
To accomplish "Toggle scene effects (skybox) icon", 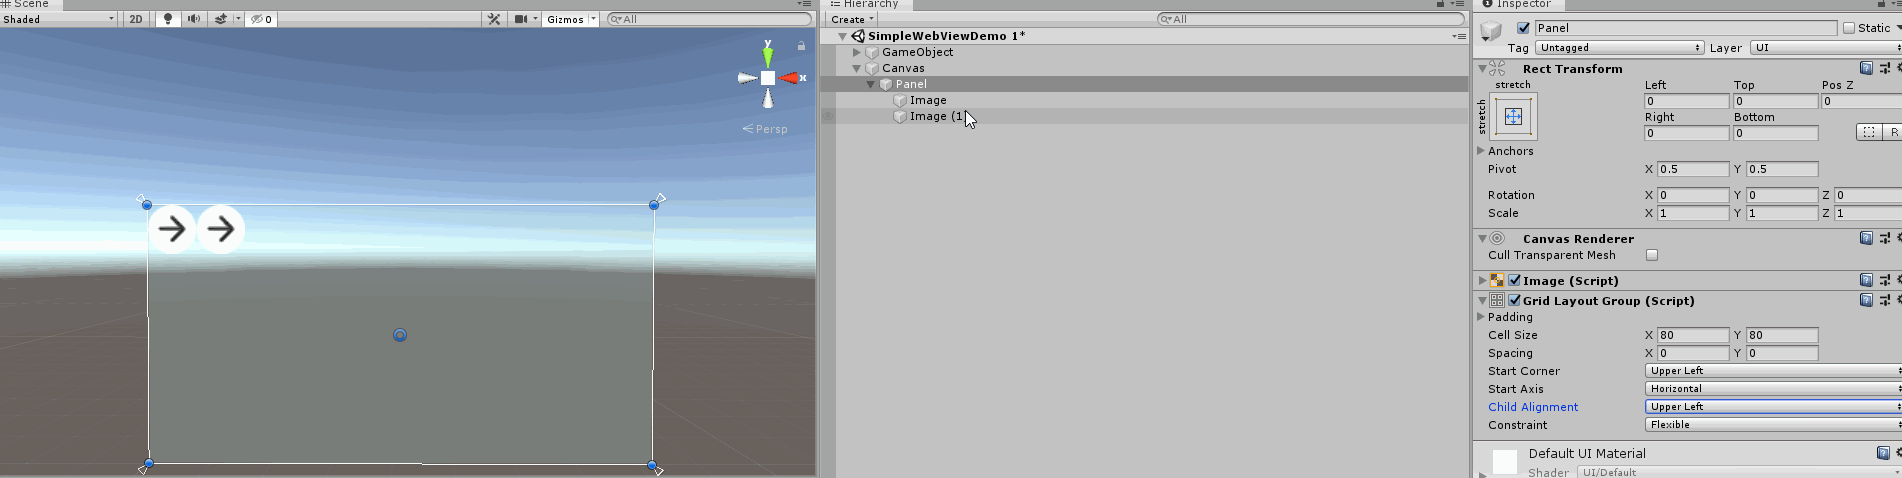I will pyautogui.click(x=220, y=19).
